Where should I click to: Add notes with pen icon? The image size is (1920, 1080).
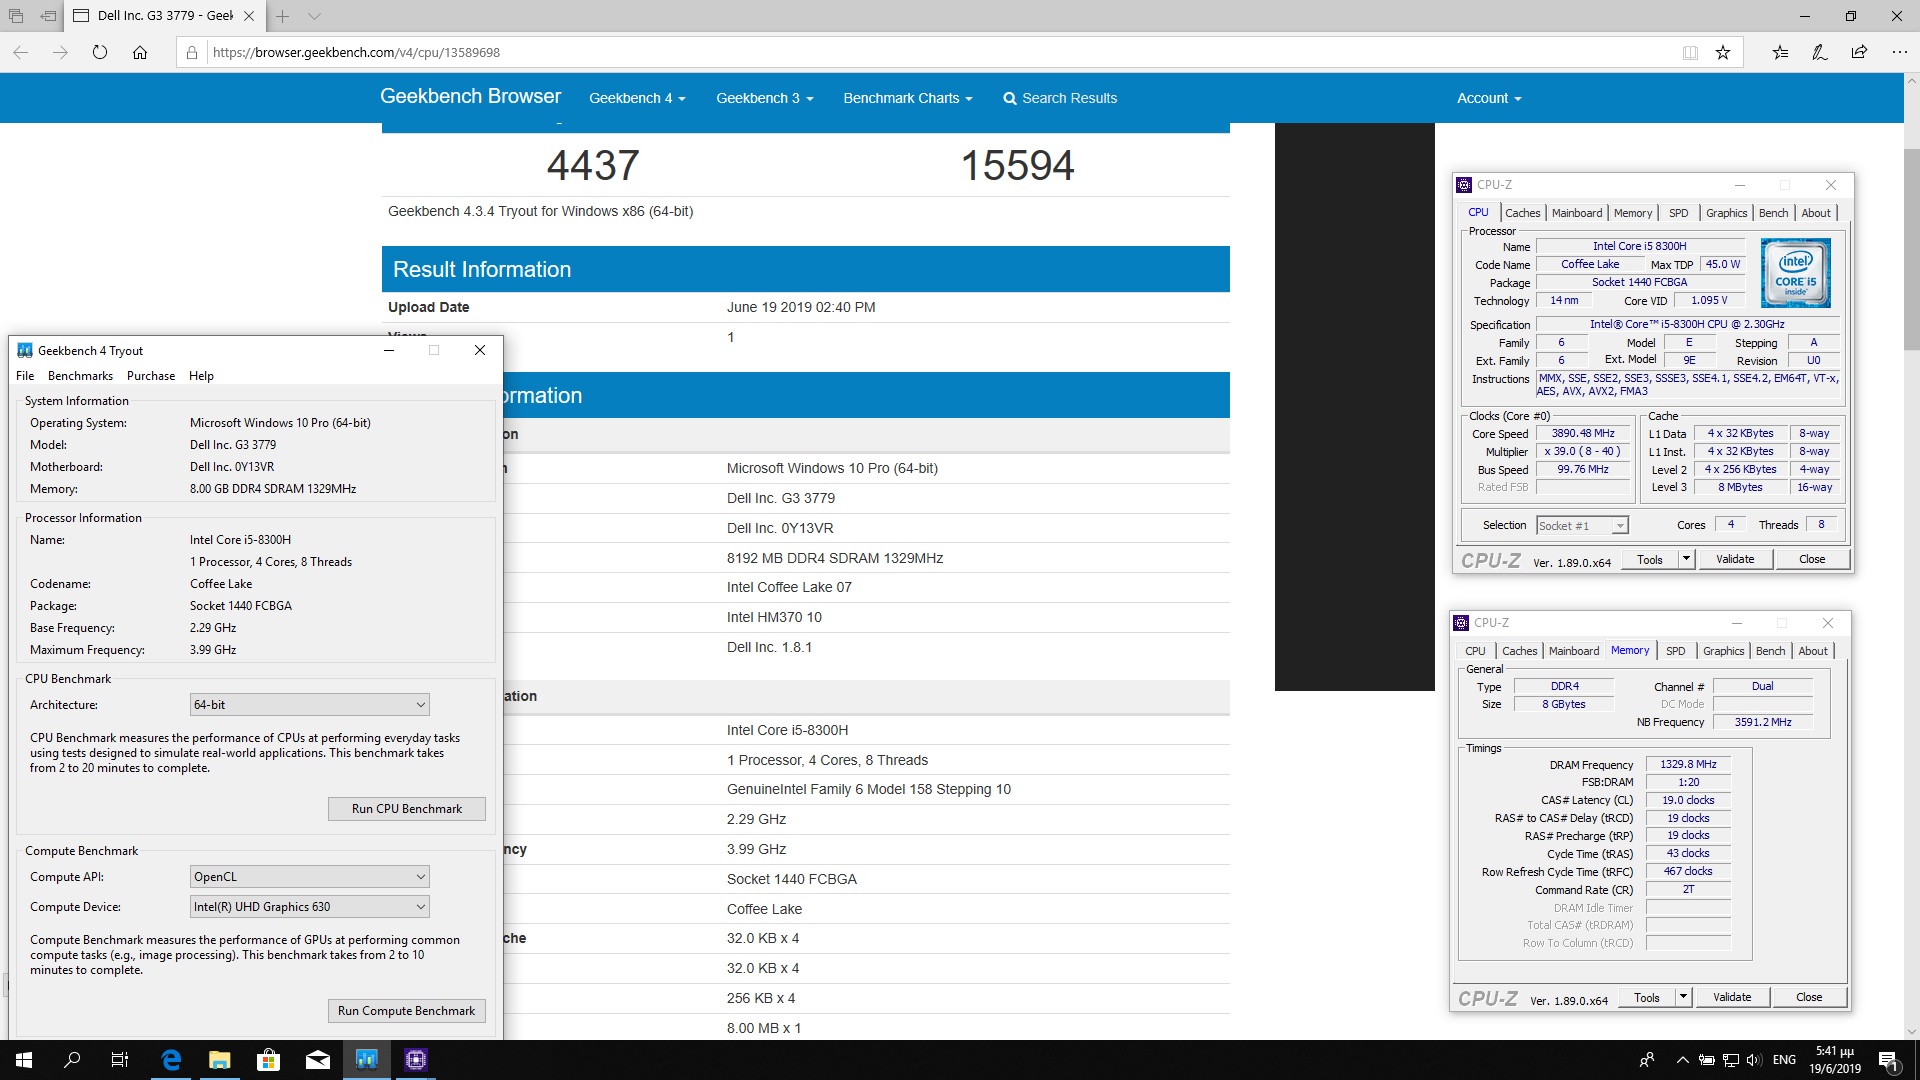[x=1820, y=52]
